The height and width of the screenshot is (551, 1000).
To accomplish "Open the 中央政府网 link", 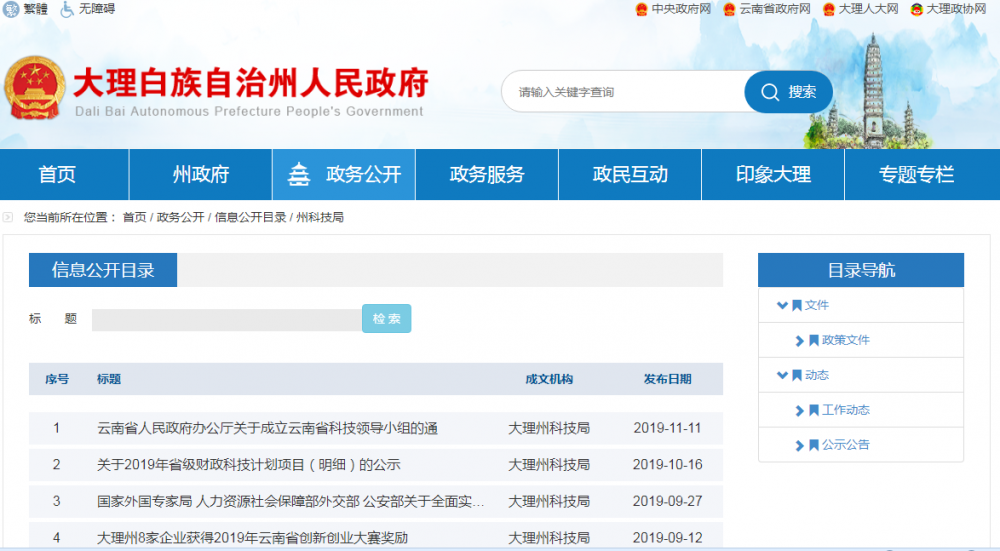I will [681, 9].
